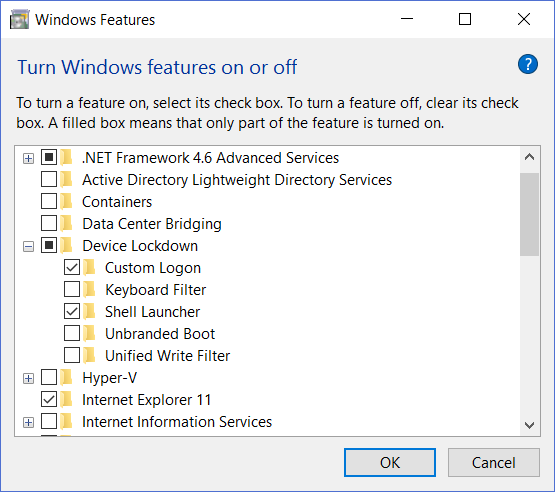Screen dimensions: 555x492
Task: Click the Unified Write Filter folder icon
Action: (89, 355)
